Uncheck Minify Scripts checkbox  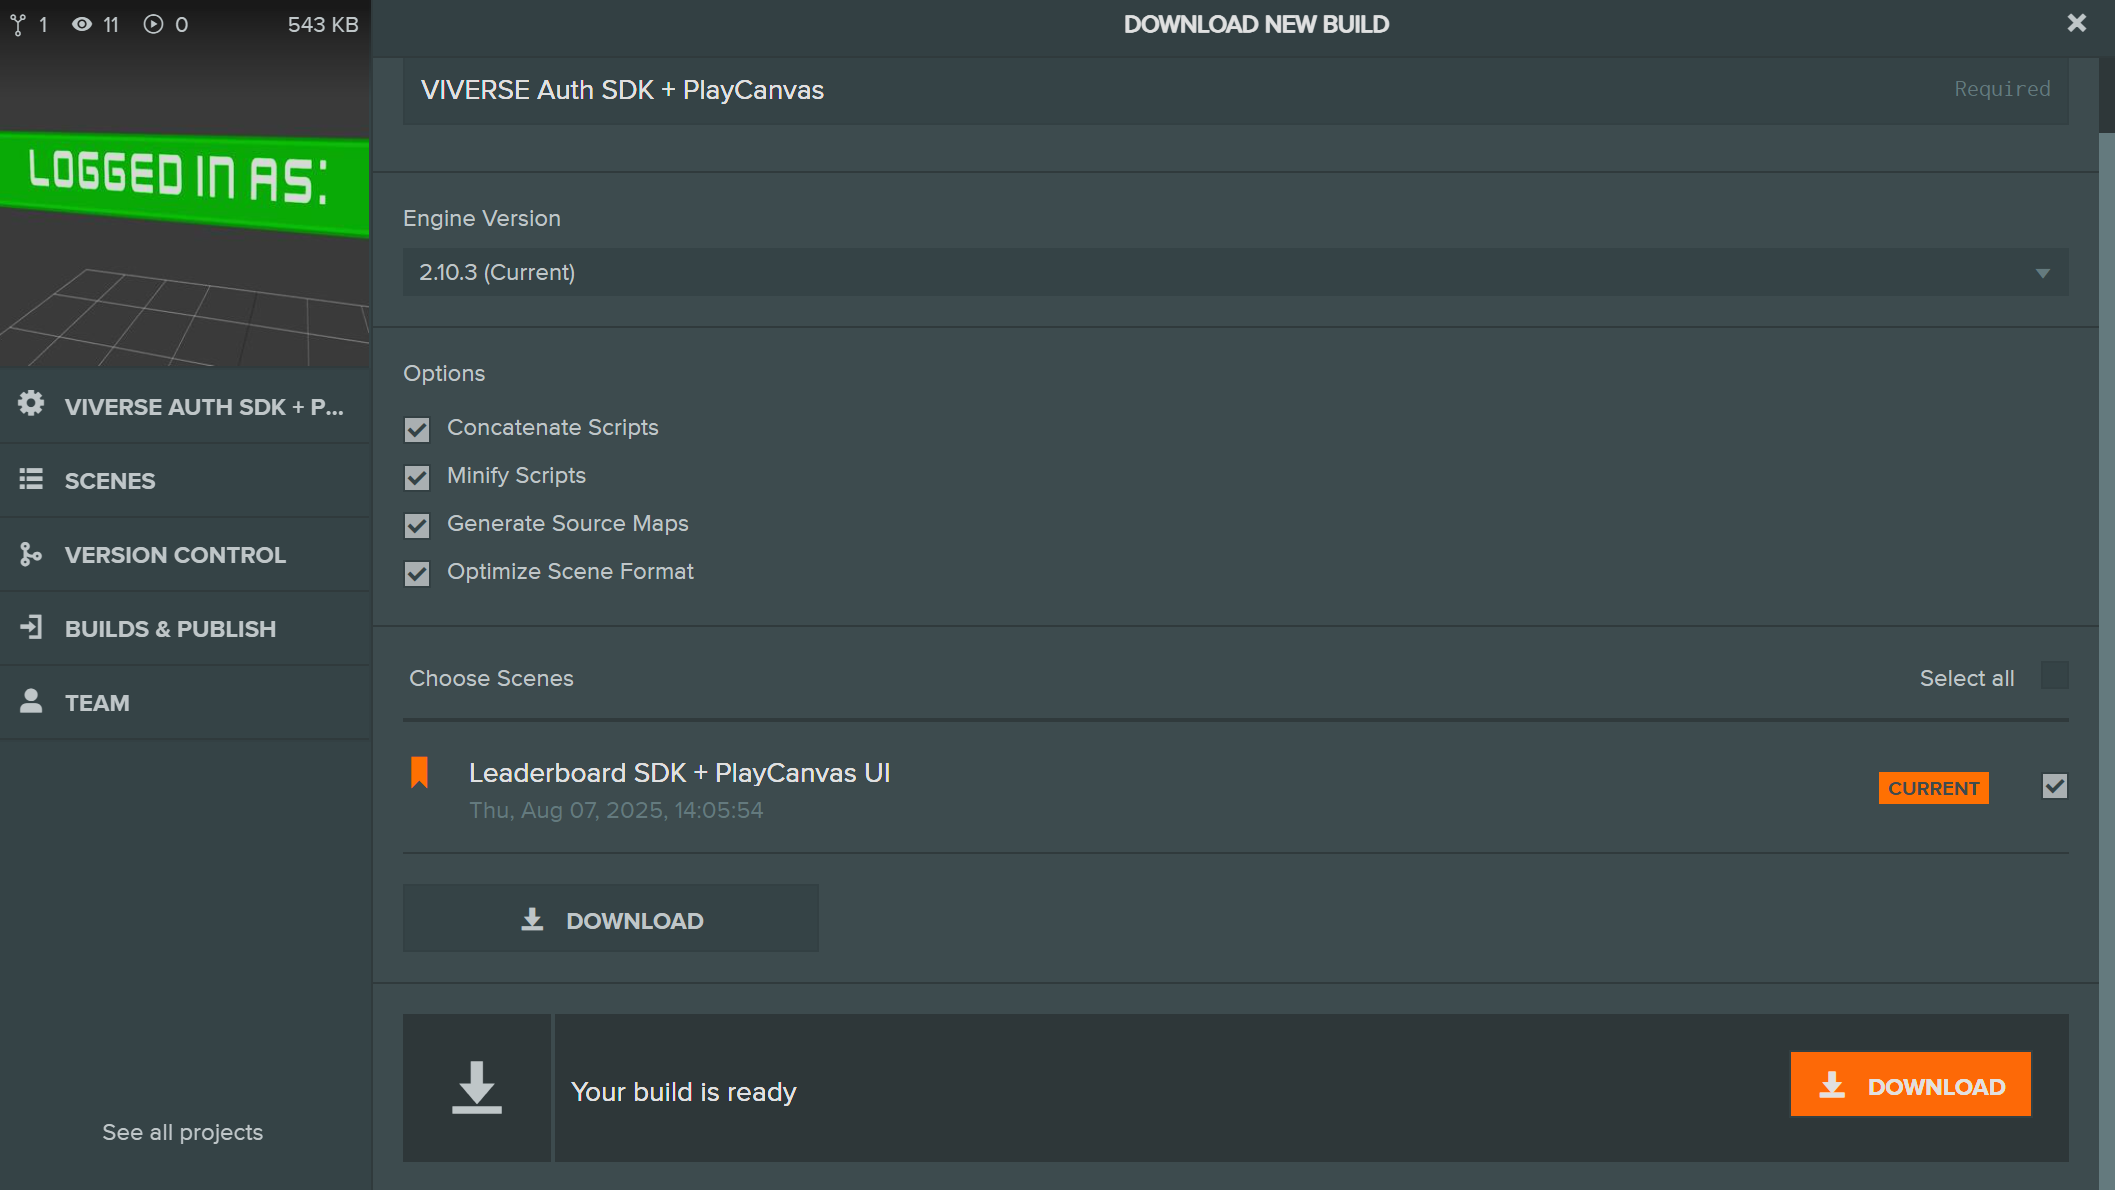[x=417, y=478]
